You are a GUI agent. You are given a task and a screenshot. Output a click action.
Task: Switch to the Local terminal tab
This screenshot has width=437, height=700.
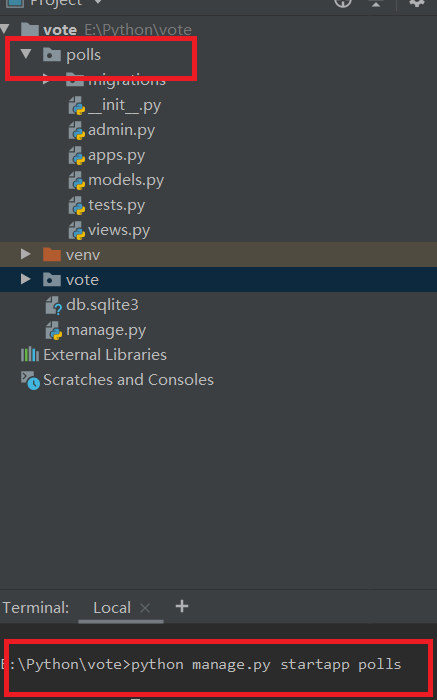112,608
